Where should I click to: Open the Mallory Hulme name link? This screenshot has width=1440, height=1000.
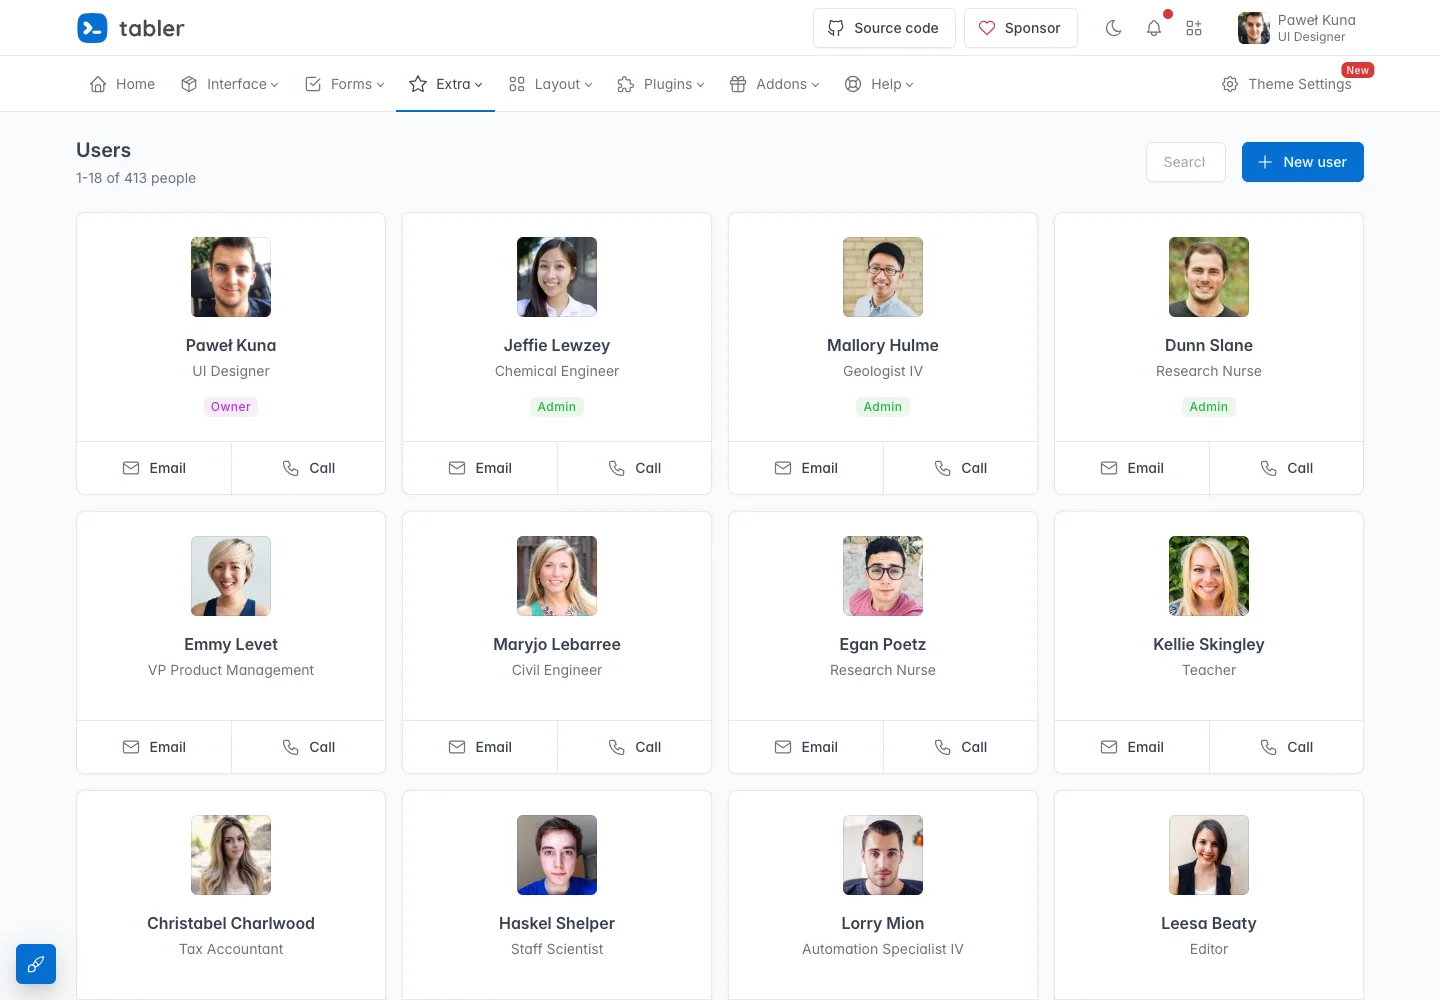pyautogui.click(x=883, y=345)
